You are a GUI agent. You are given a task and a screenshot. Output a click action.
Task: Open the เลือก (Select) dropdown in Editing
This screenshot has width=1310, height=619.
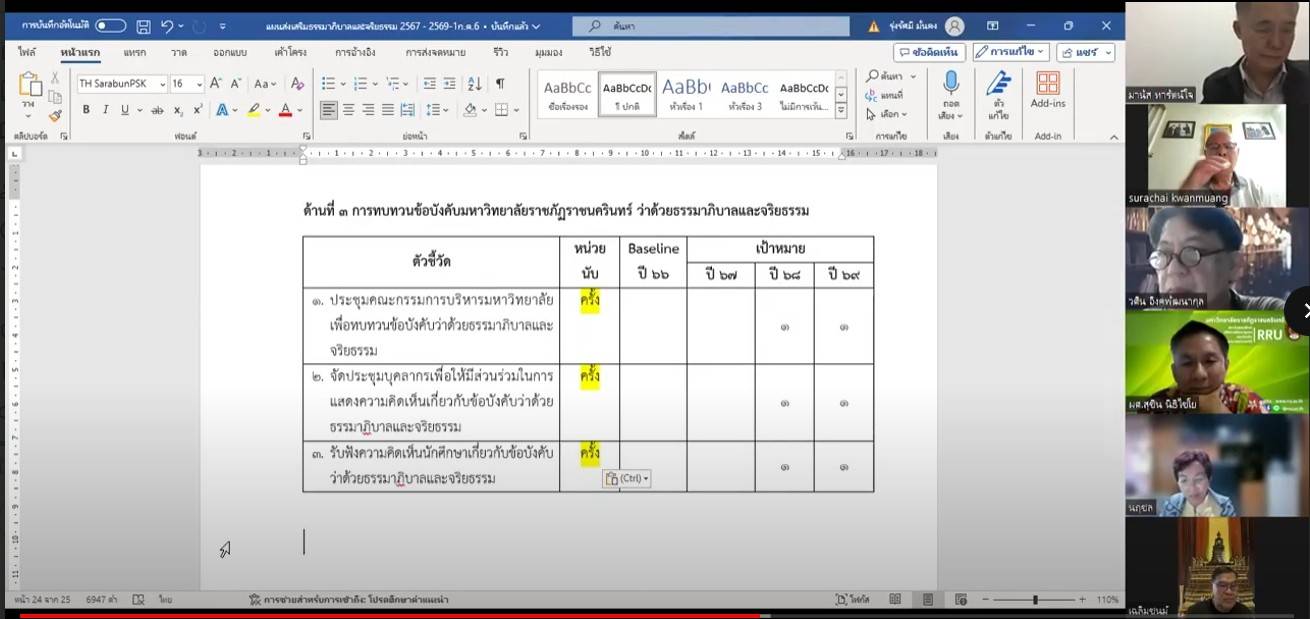point(889,114)
